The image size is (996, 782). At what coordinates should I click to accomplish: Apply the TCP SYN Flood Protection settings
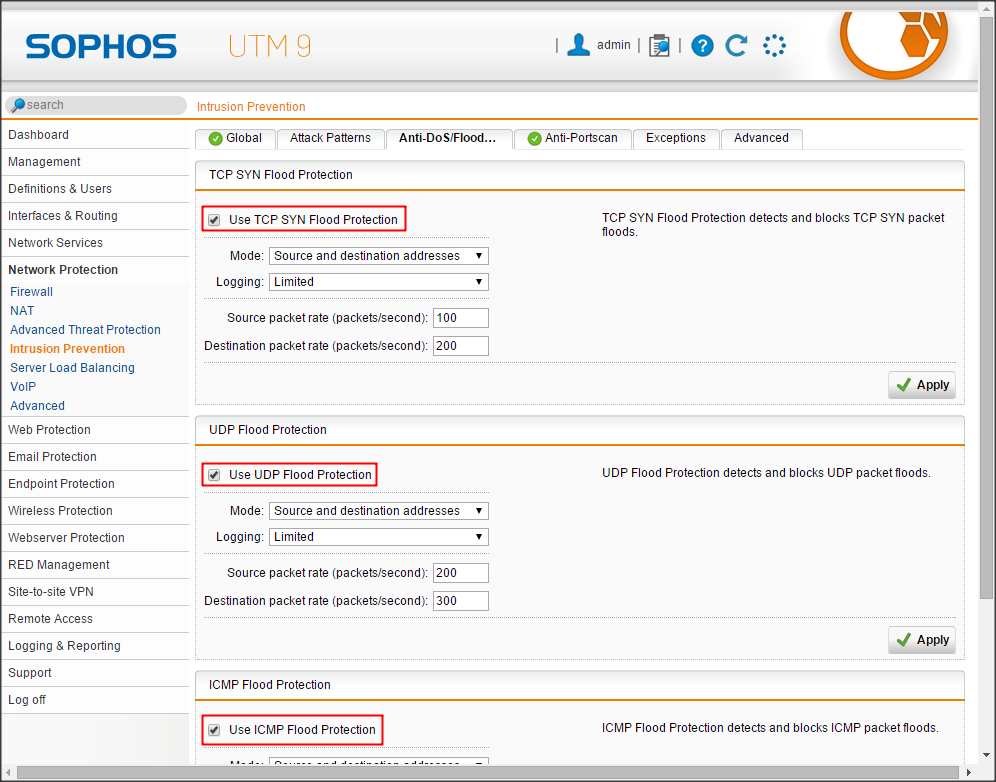(922, 385)
